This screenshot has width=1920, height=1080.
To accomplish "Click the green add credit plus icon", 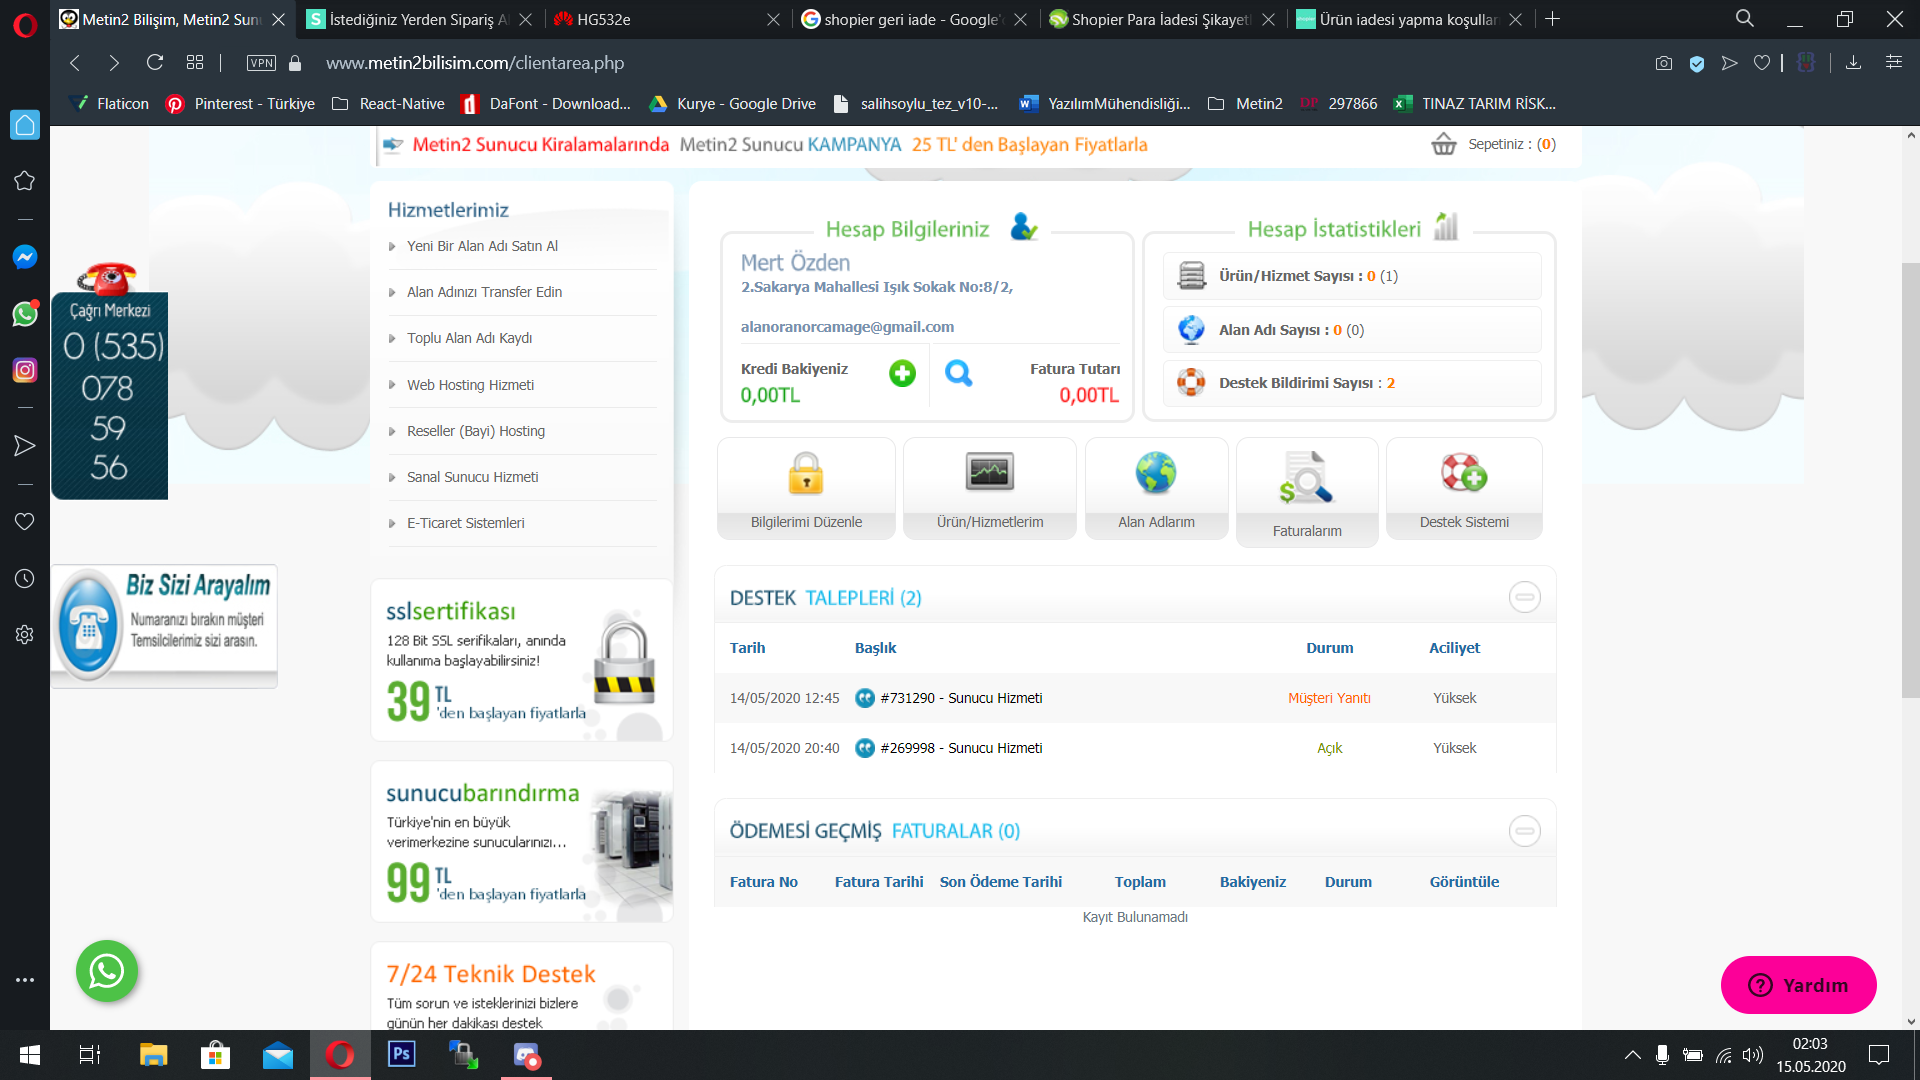I will click(902, 373).
